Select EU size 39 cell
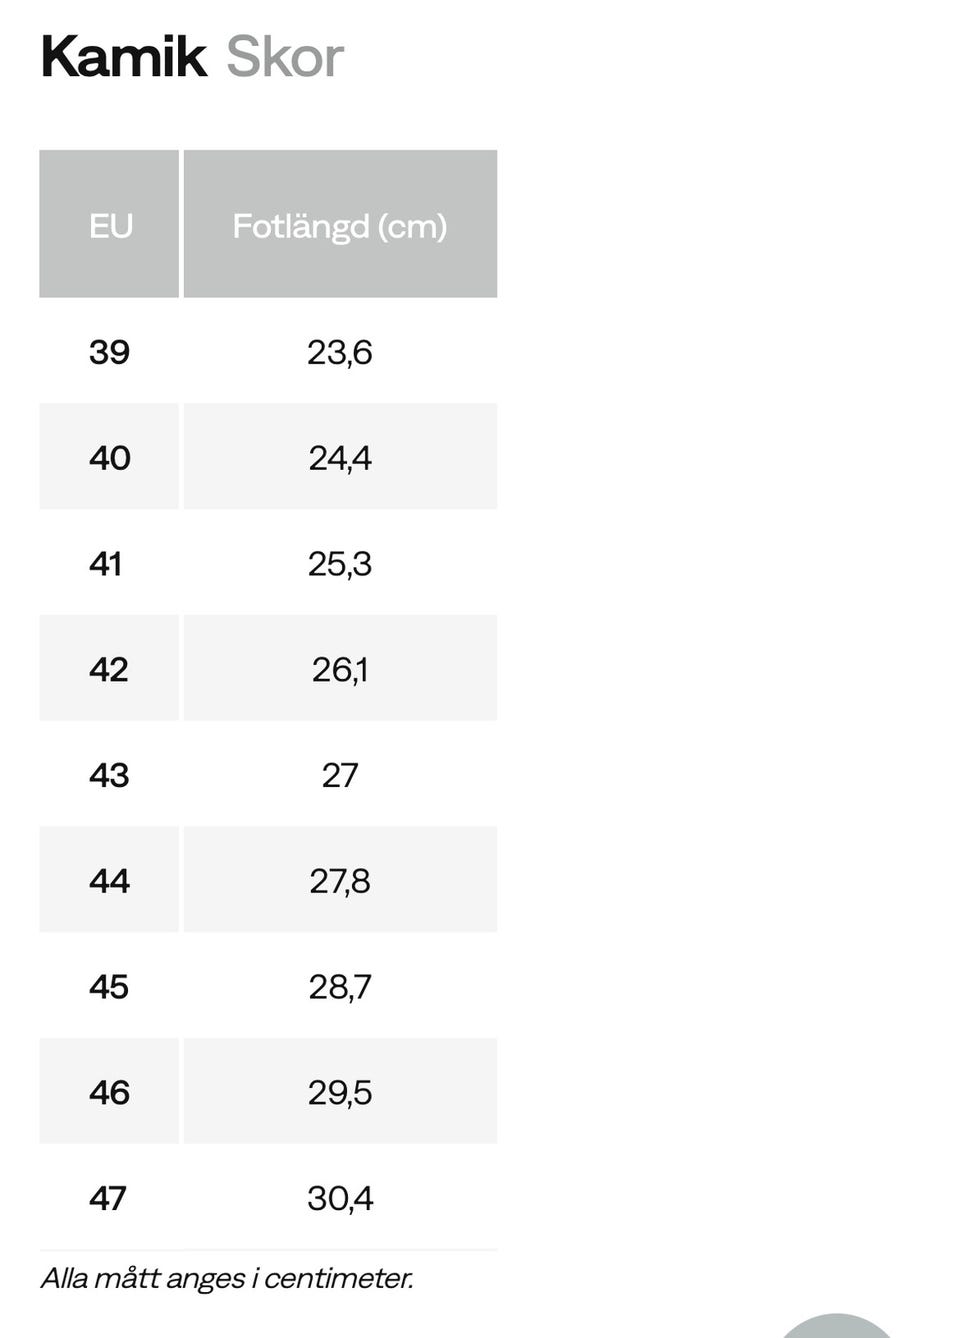 [x=109, y=352]
